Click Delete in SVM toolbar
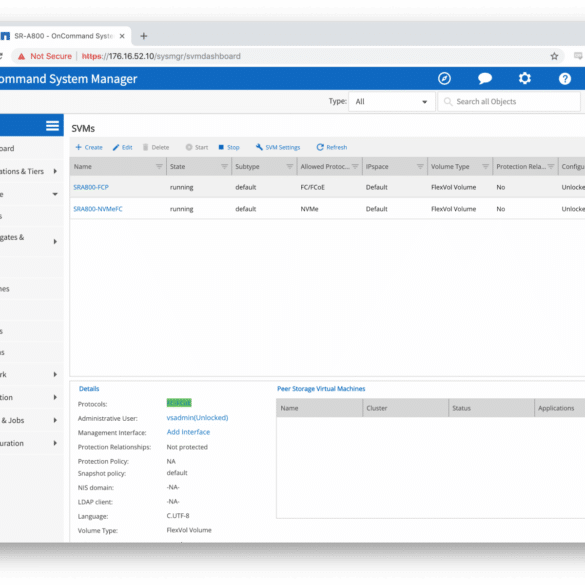The width and height of the screenshot is (585, 585). (156, 147)
